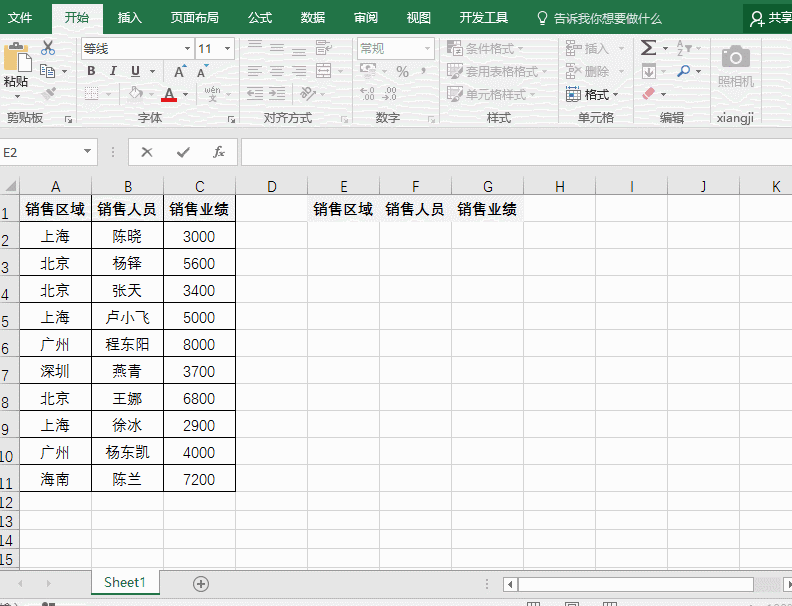This screenshot has width=792, height=606.
Task: Click the fill color paint bucket icon
Action: point(136,93)
